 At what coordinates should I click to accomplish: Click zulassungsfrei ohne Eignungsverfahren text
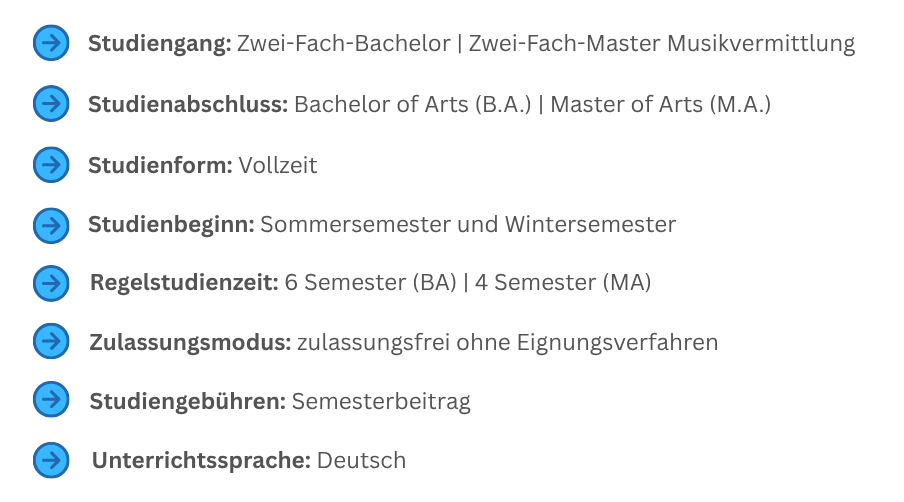click(507, 343)
